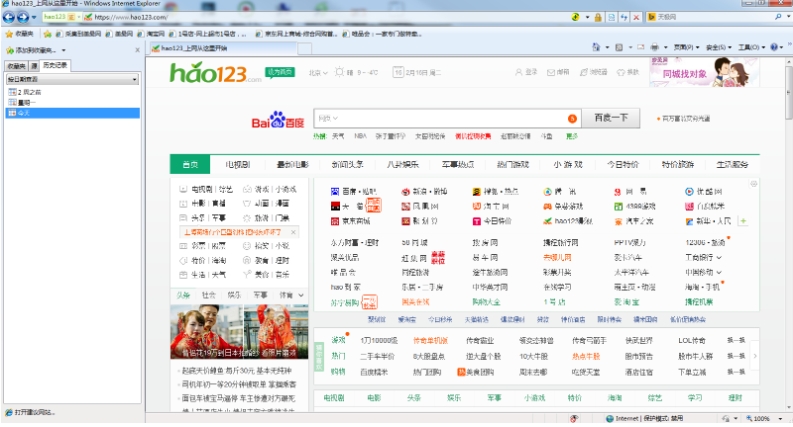Click the RSS feeds icon in command bar

click(619, 47)
